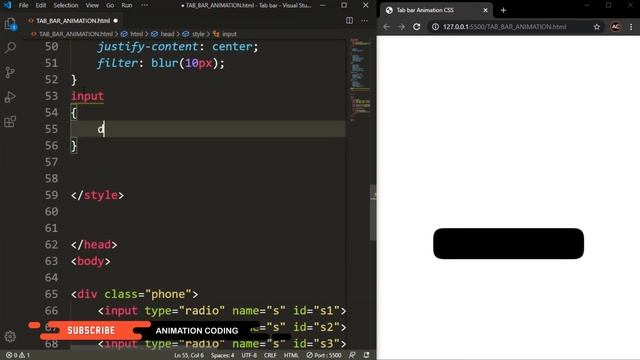The width and height of the screenshot is (640, 360).
Task: Click Ln 55, Col 6 in status bar
Action: coord(189,355)
